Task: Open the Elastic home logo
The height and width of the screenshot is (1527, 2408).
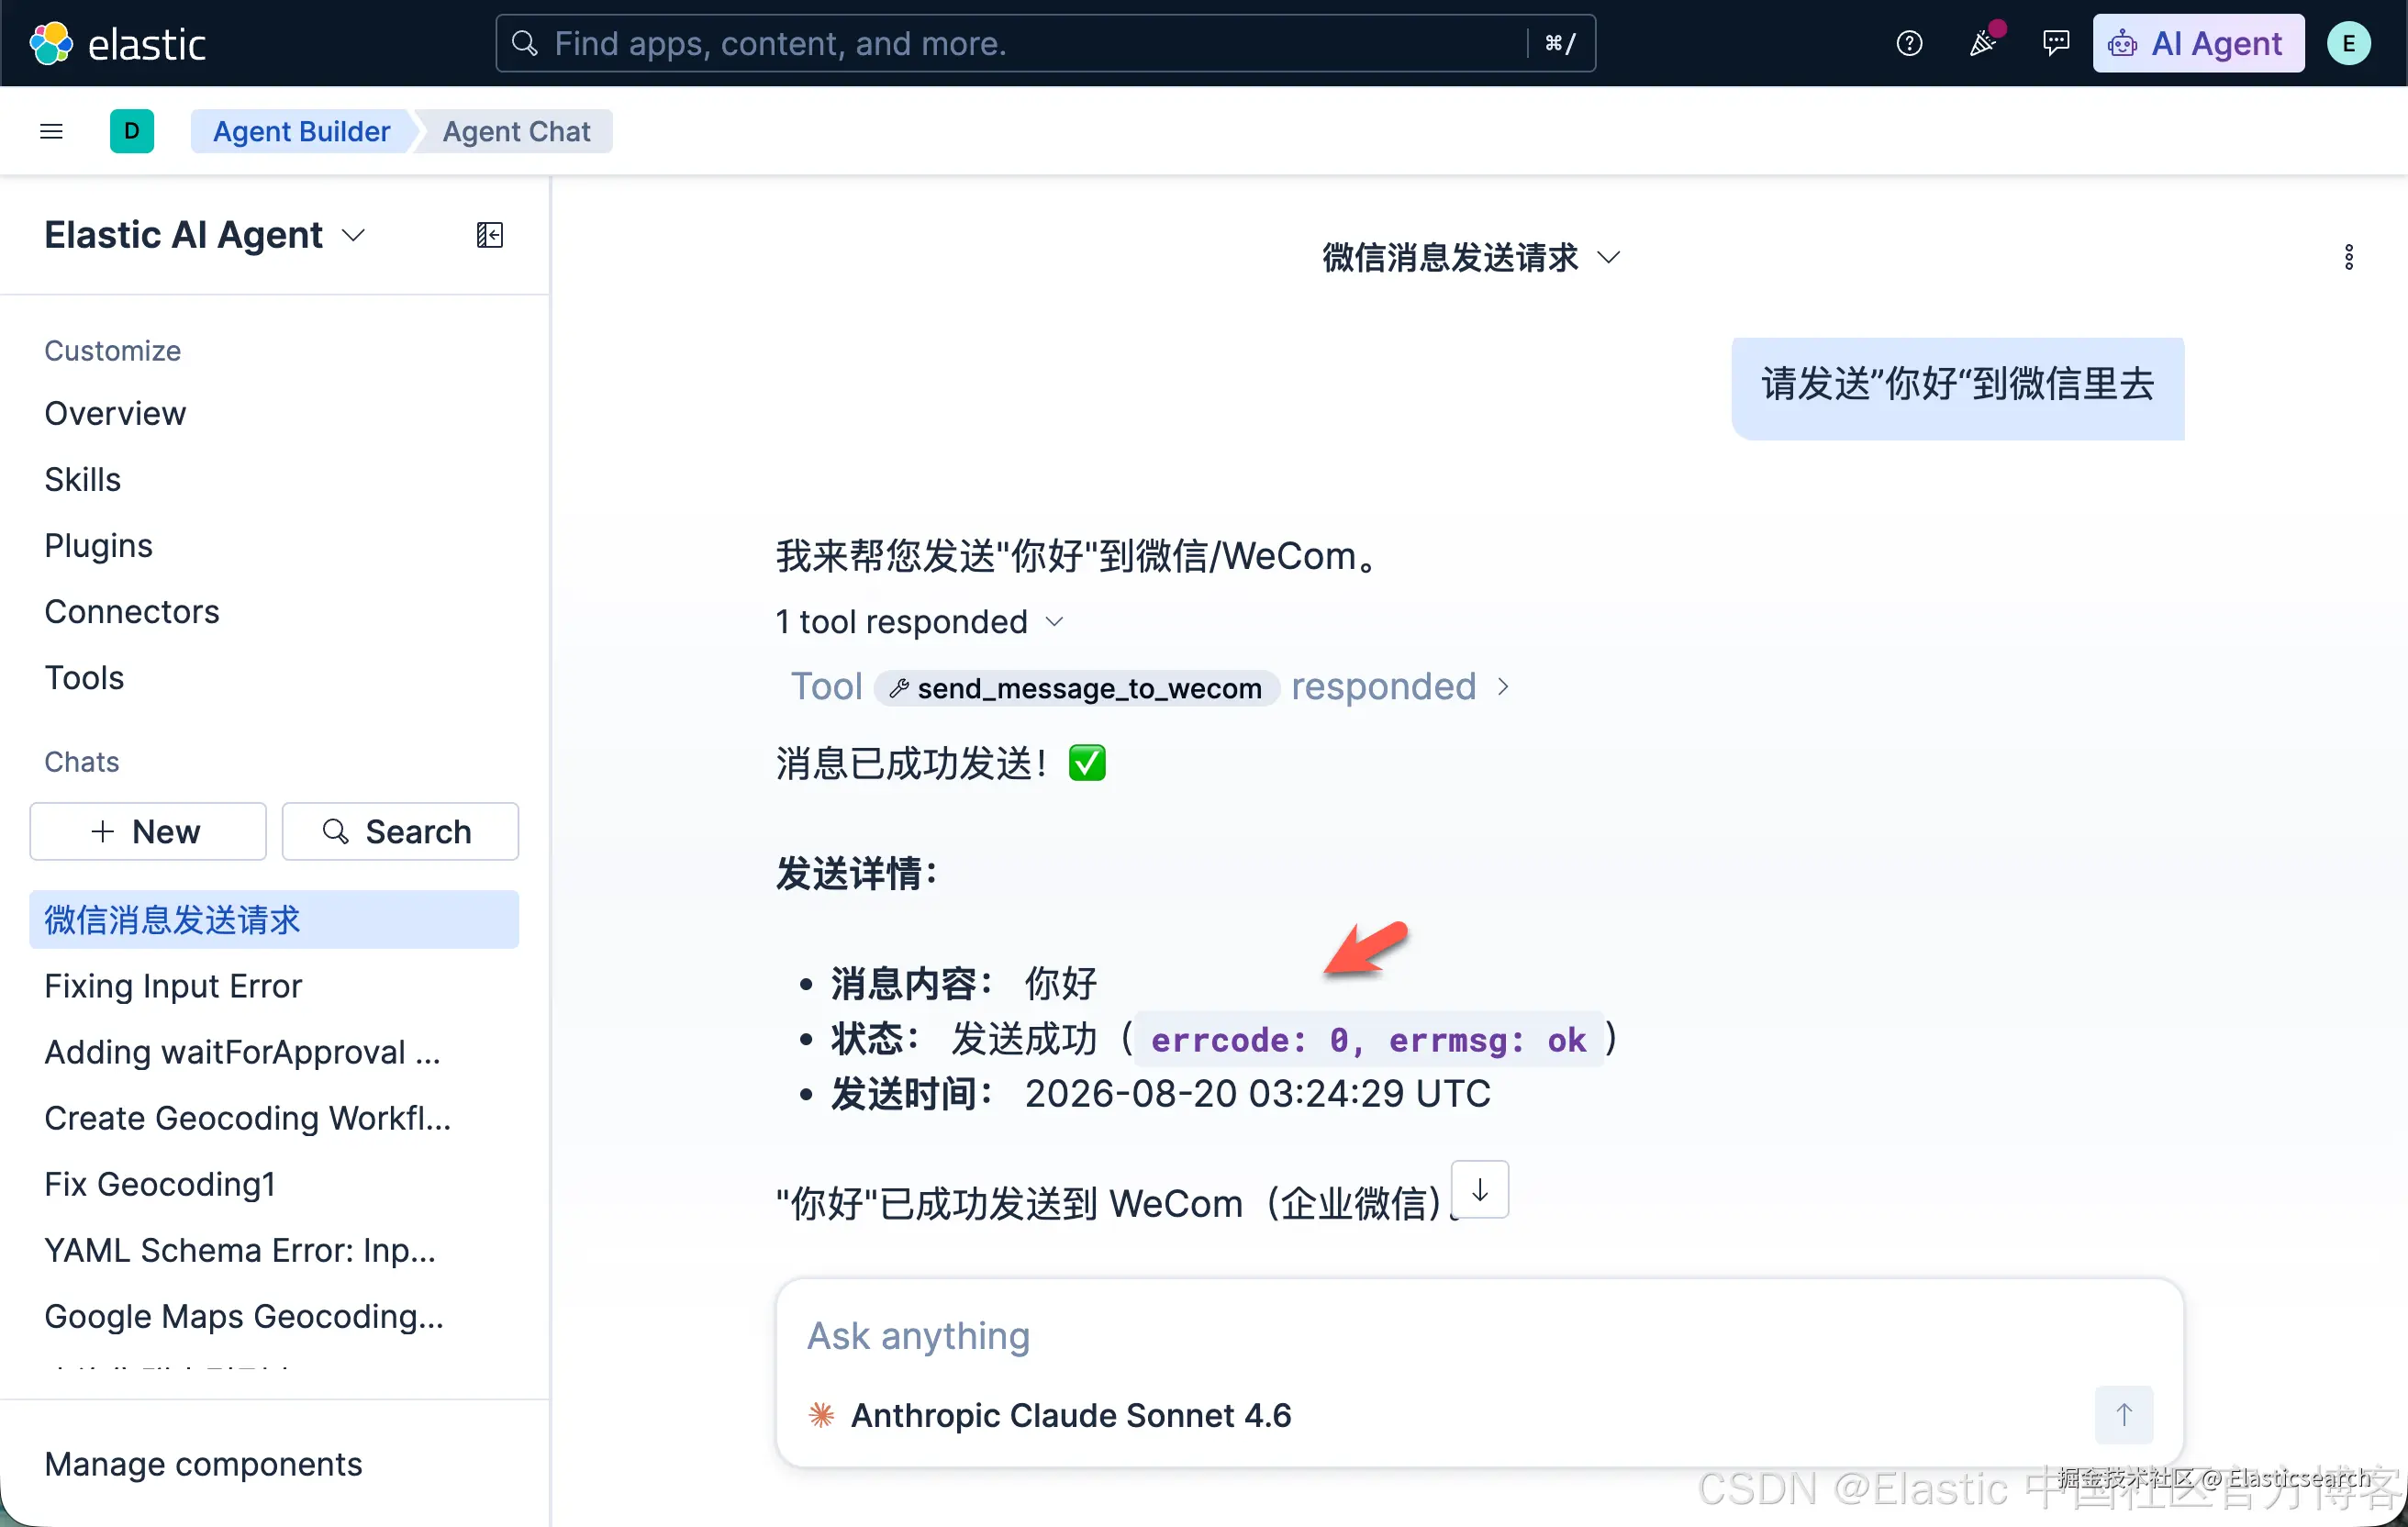Action: point(117,43)
